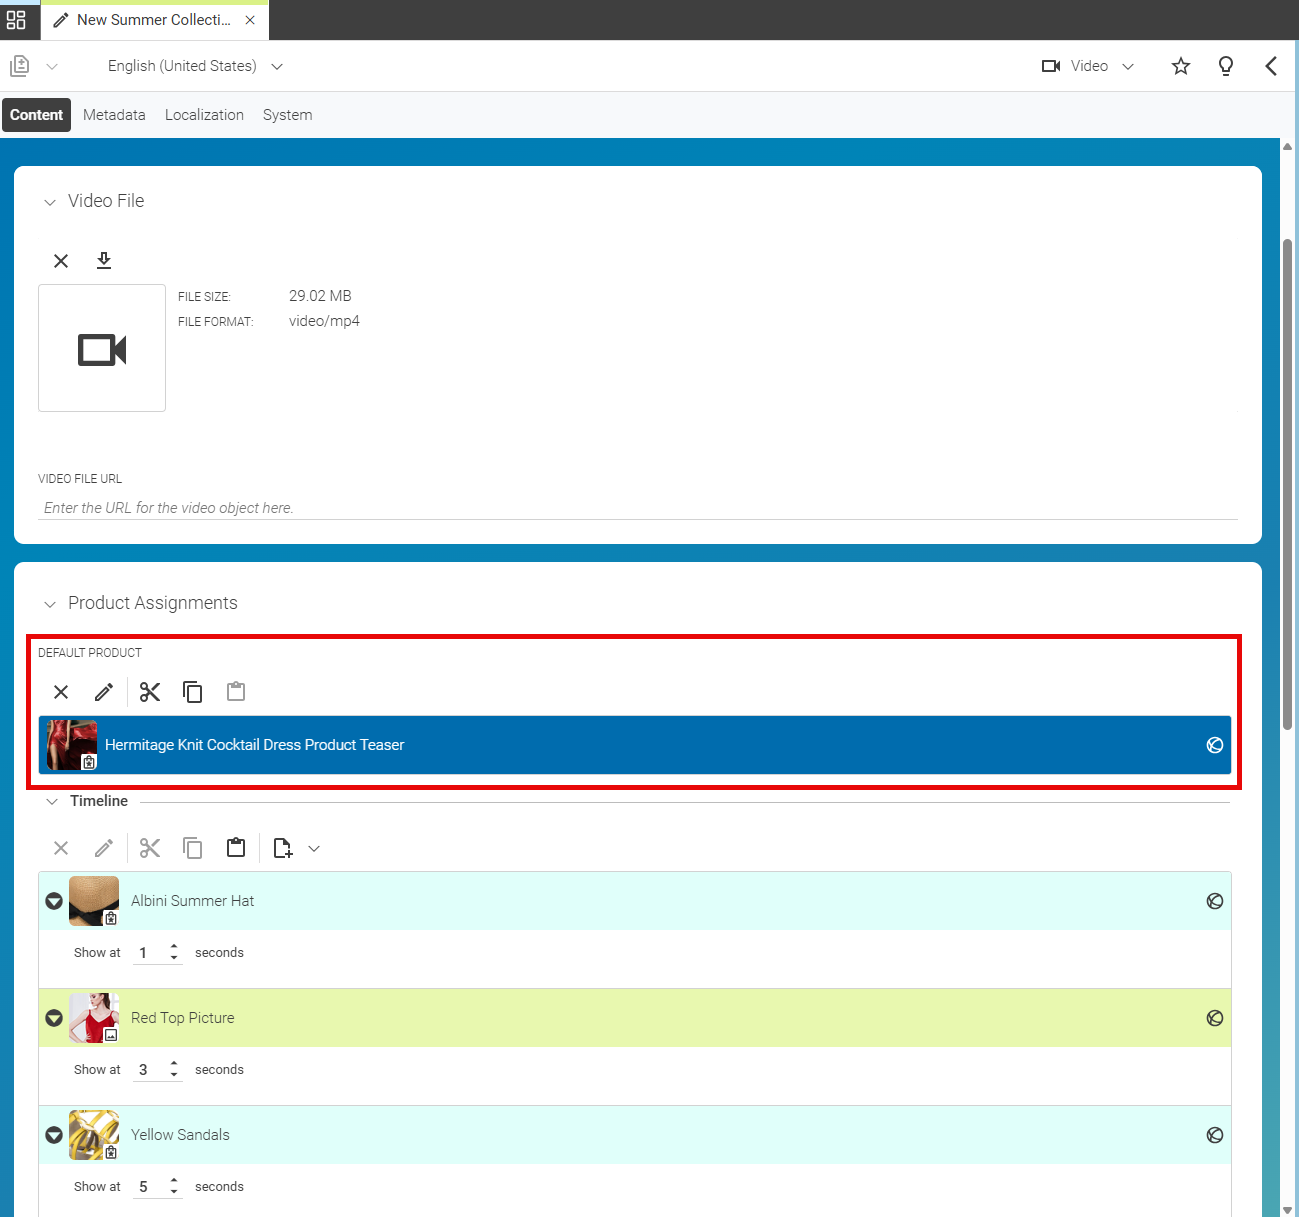Image resolution: width=1299 pixels, height=1217 pixels.
Task: Remove the video file with X icon
Action: (61, 261)
